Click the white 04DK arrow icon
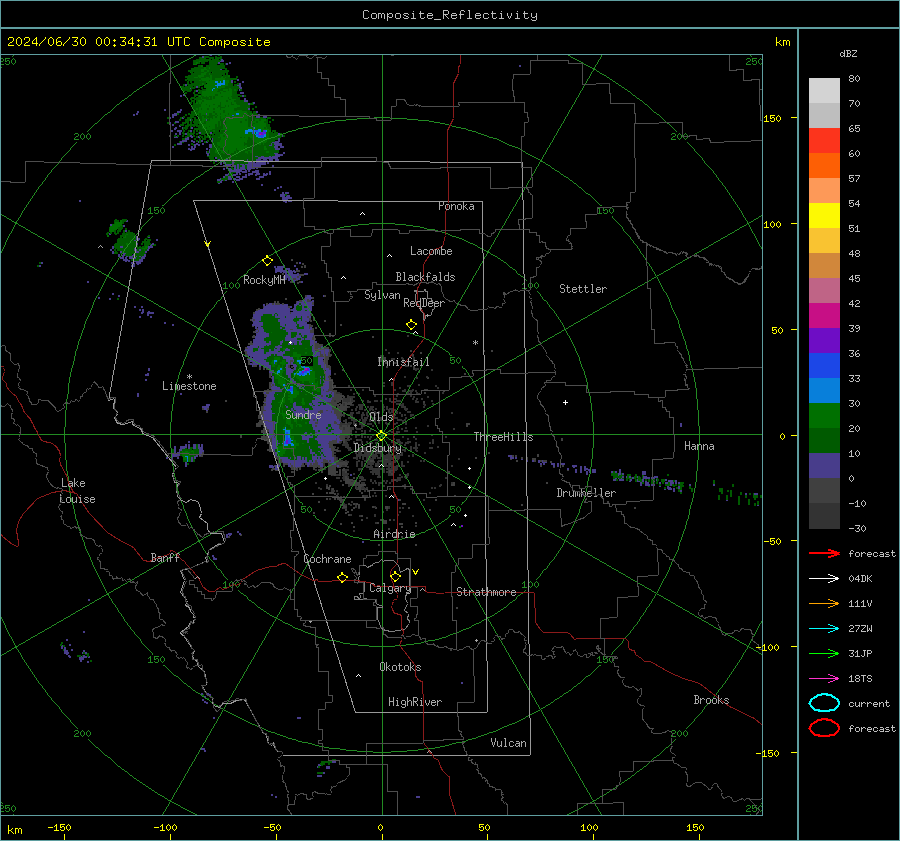Viewport: 900px width, 841px height. point(824,578)
